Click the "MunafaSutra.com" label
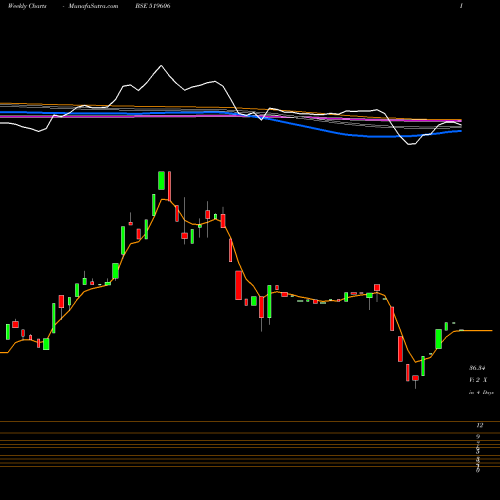 click(x=93, y=6)
